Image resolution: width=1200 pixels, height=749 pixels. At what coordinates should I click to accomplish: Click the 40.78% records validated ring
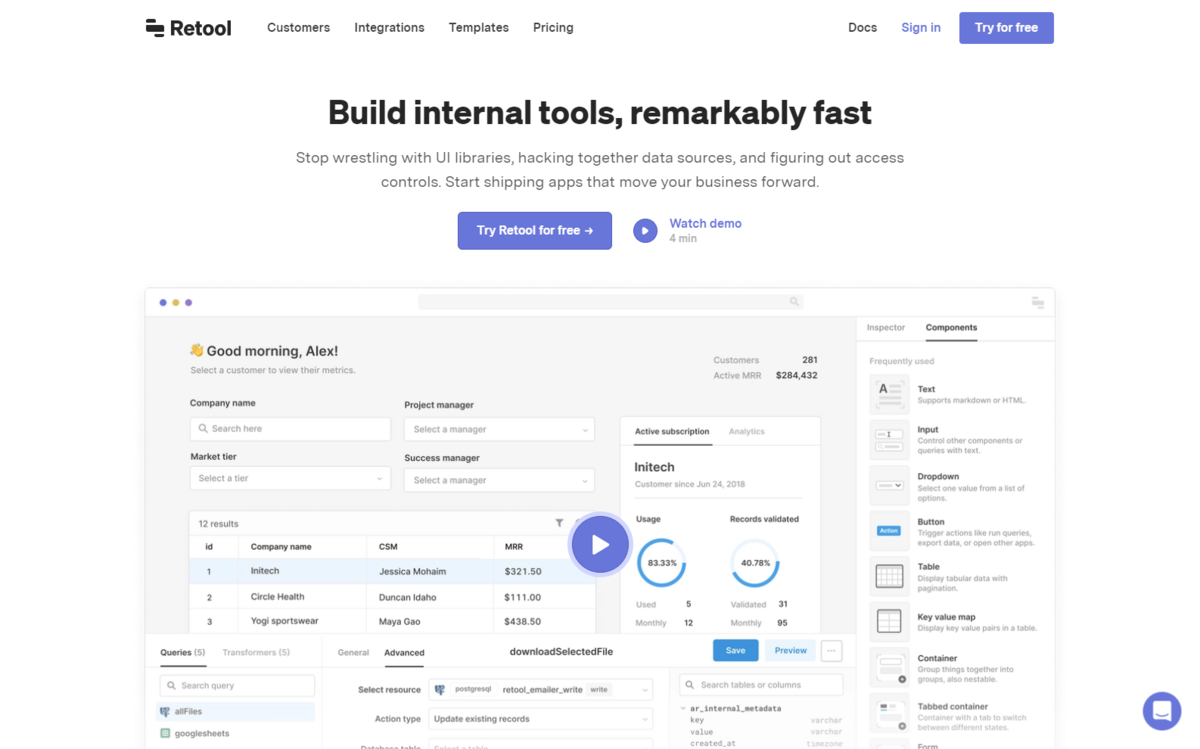(755, 563)
